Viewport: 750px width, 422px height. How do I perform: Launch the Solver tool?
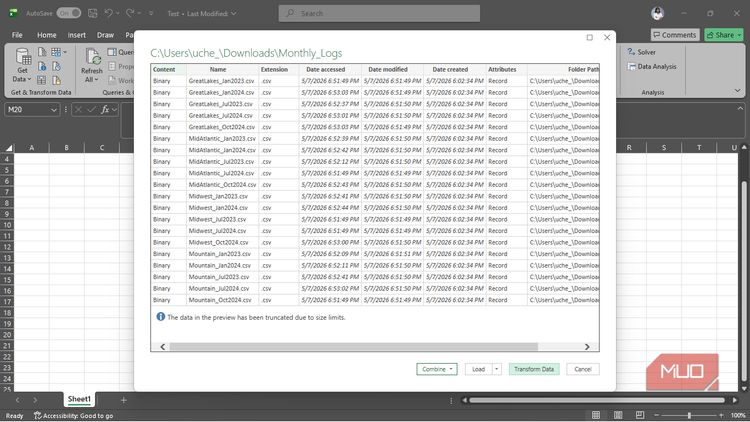(x=641, y=52)
